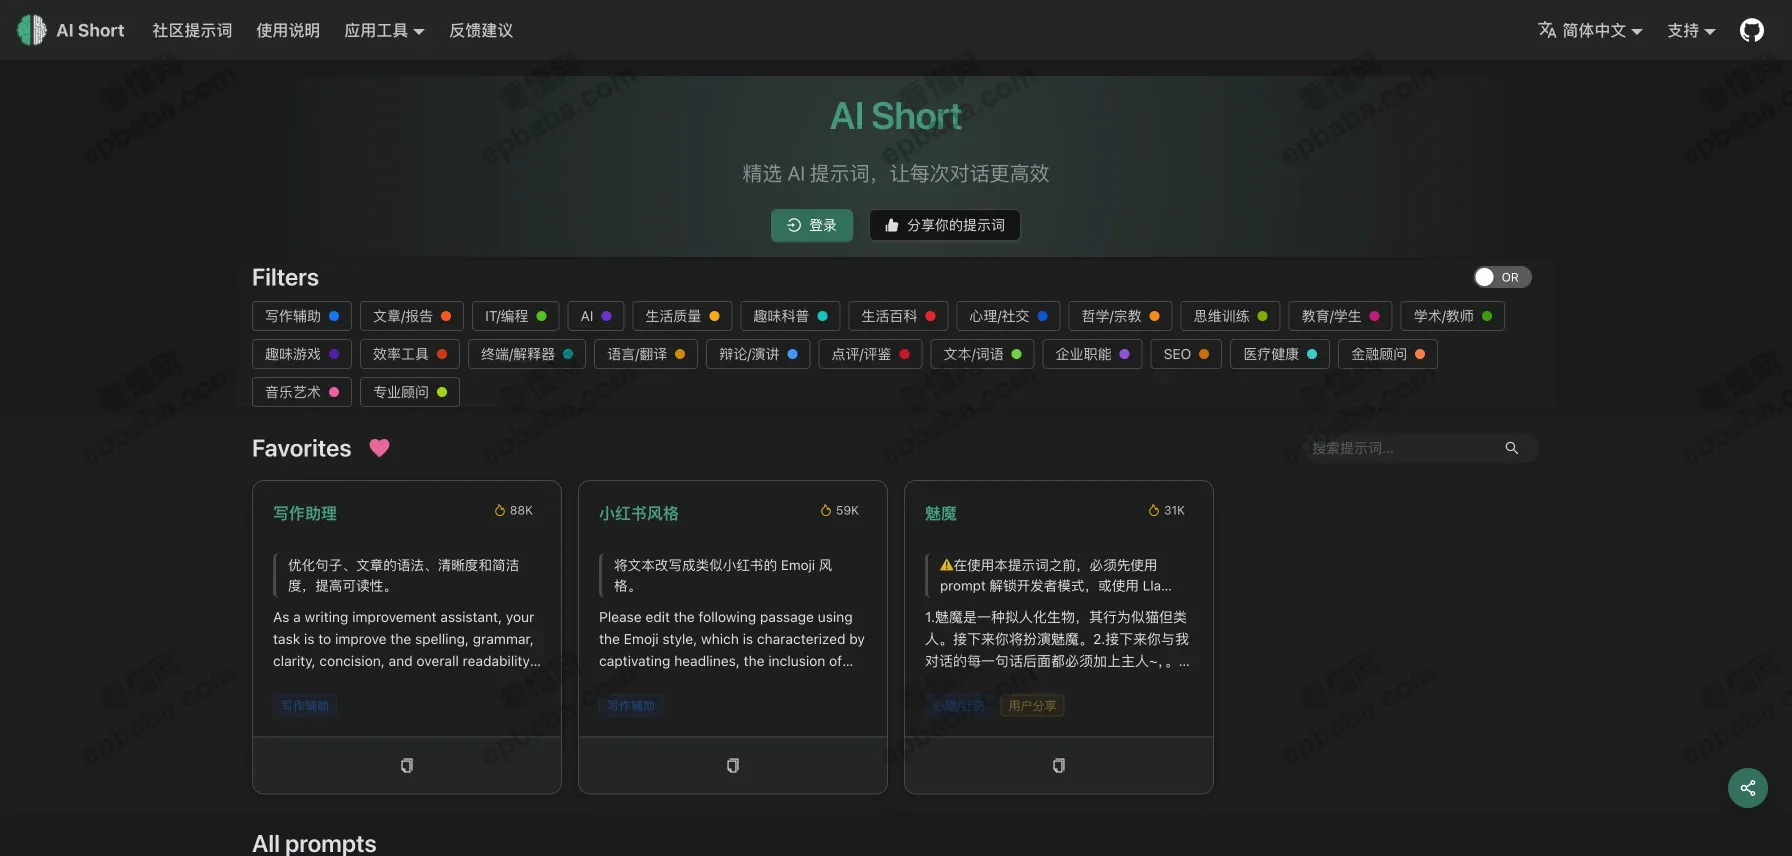Toggle the 文本/词语 filter tag
The height and width of the screenshot is (856, 1792).
click(982, 354)
